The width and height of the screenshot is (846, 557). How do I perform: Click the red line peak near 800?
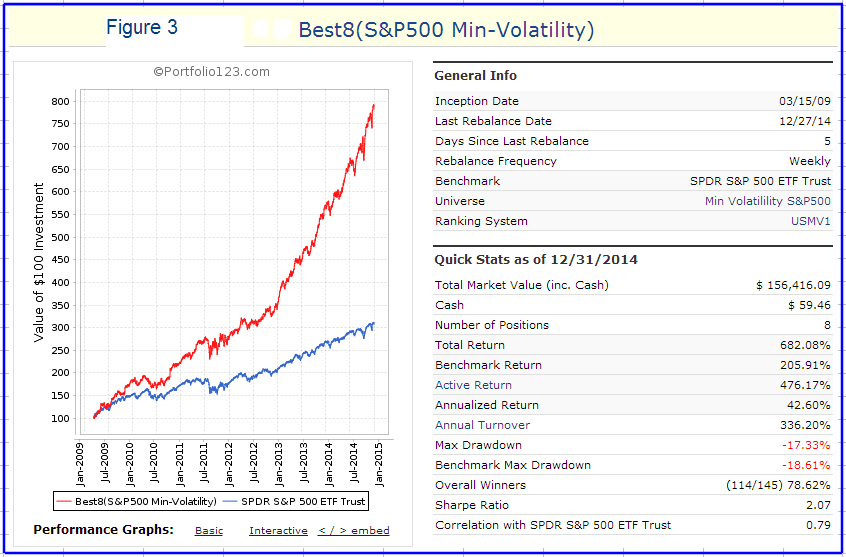point(373,104)
